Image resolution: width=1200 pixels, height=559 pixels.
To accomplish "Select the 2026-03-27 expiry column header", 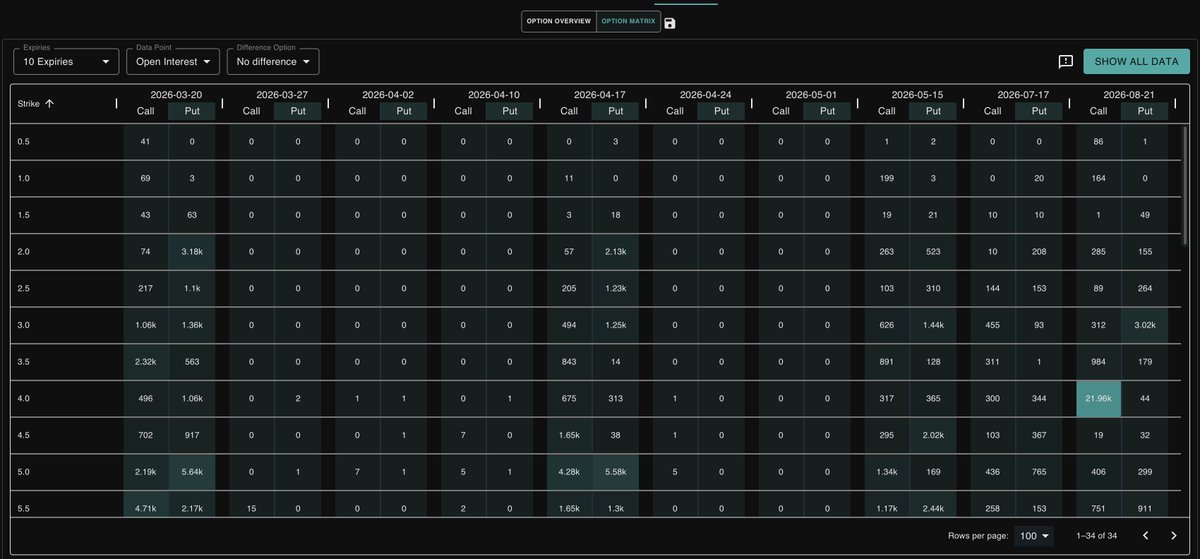I will 282,95.
